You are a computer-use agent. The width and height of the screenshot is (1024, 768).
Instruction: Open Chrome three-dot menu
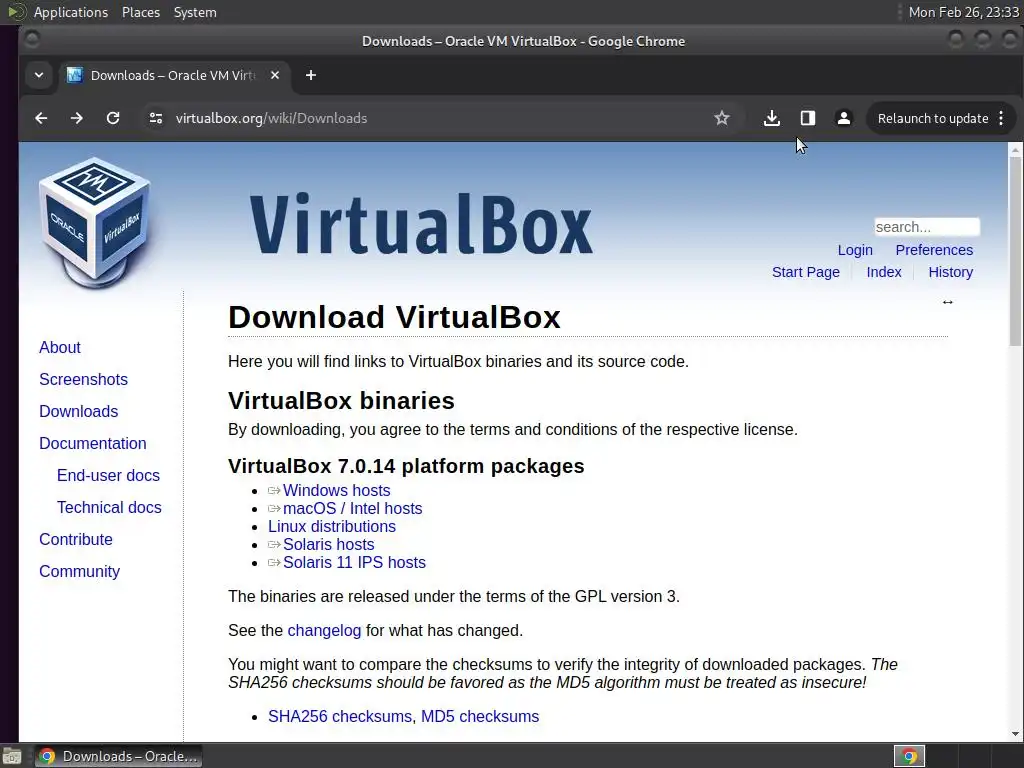click(x=1001, y=118)
